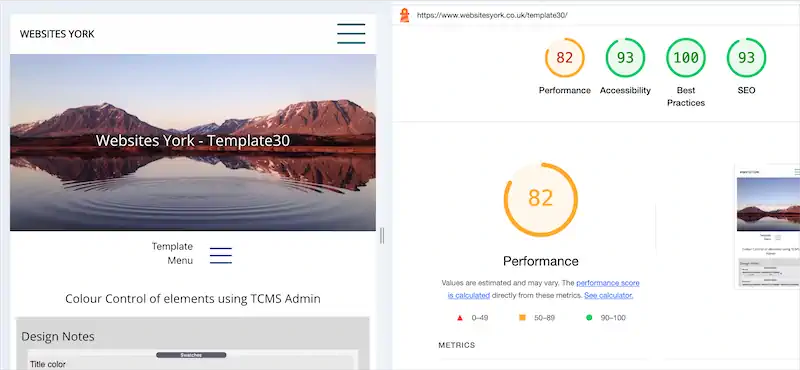The image size is (800, 370).
Task: Select the Performance score gauge showing 82
Action: (564, 58)
